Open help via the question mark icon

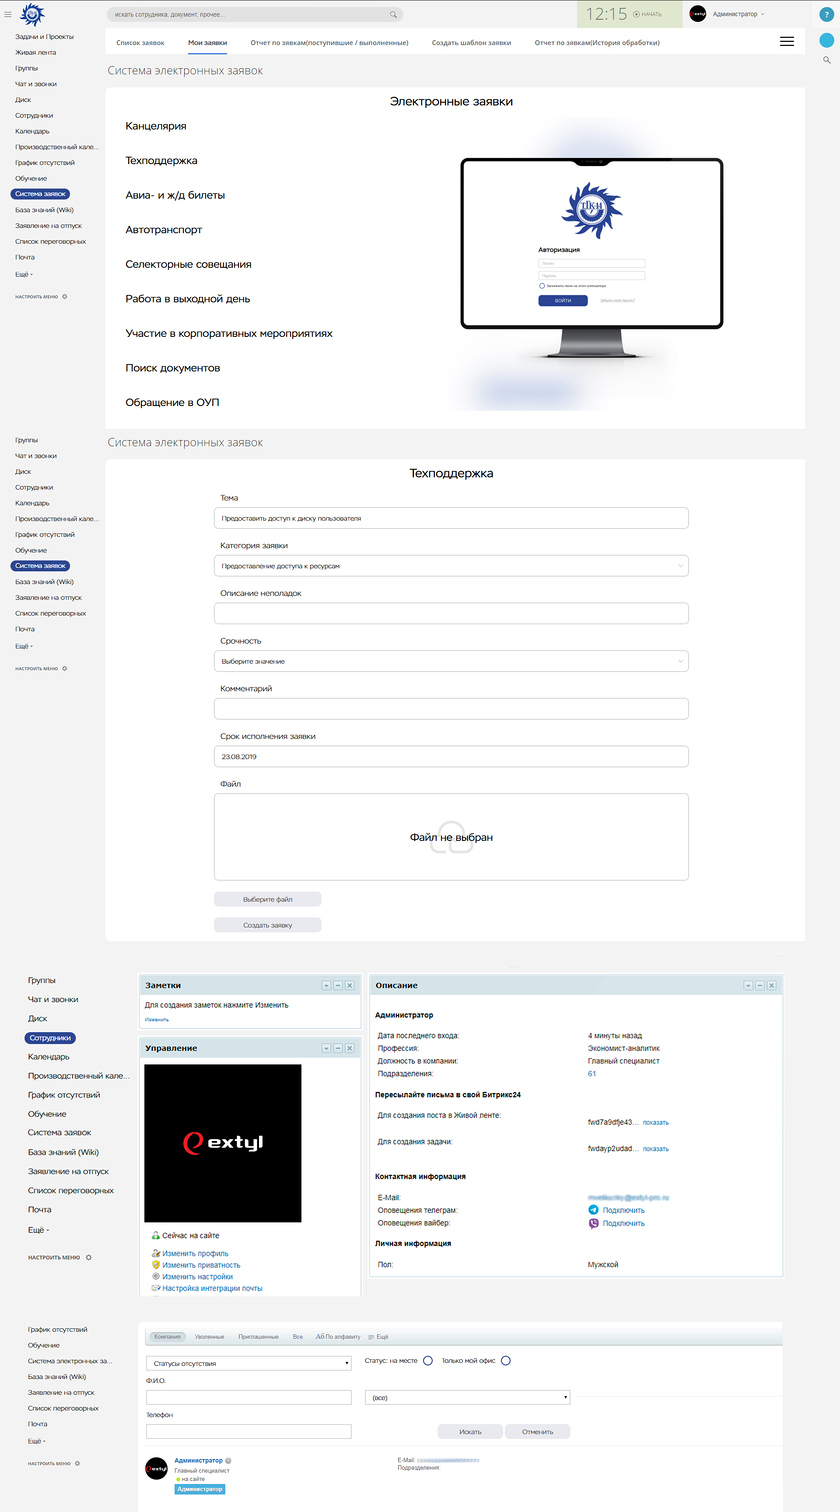(x=826, y=14)
